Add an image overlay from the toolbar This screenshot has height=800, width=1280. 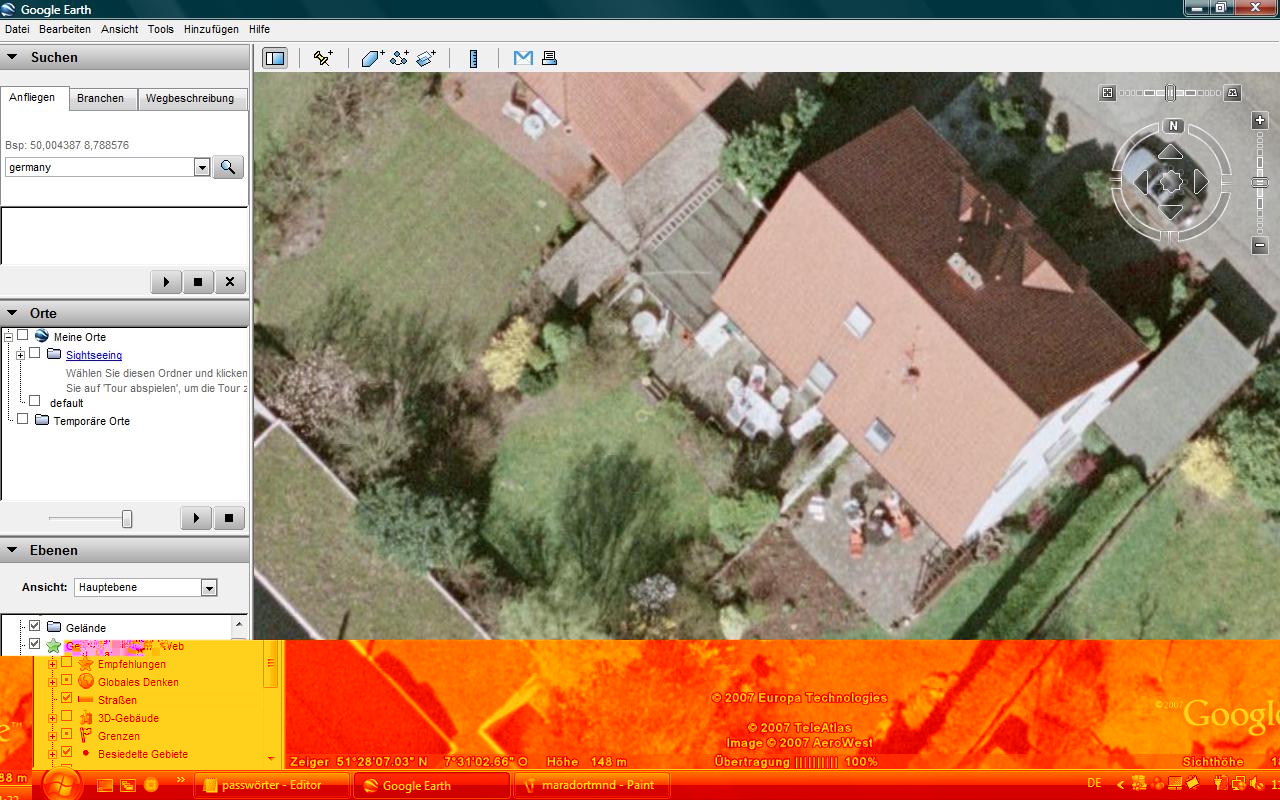tap(427, 58)
